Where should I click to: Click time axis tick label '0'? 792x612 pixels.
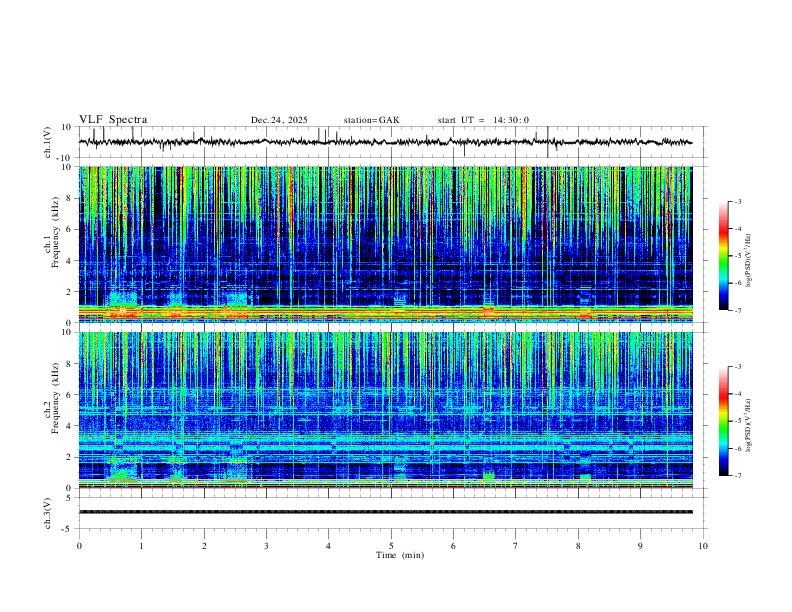[79, 546]
